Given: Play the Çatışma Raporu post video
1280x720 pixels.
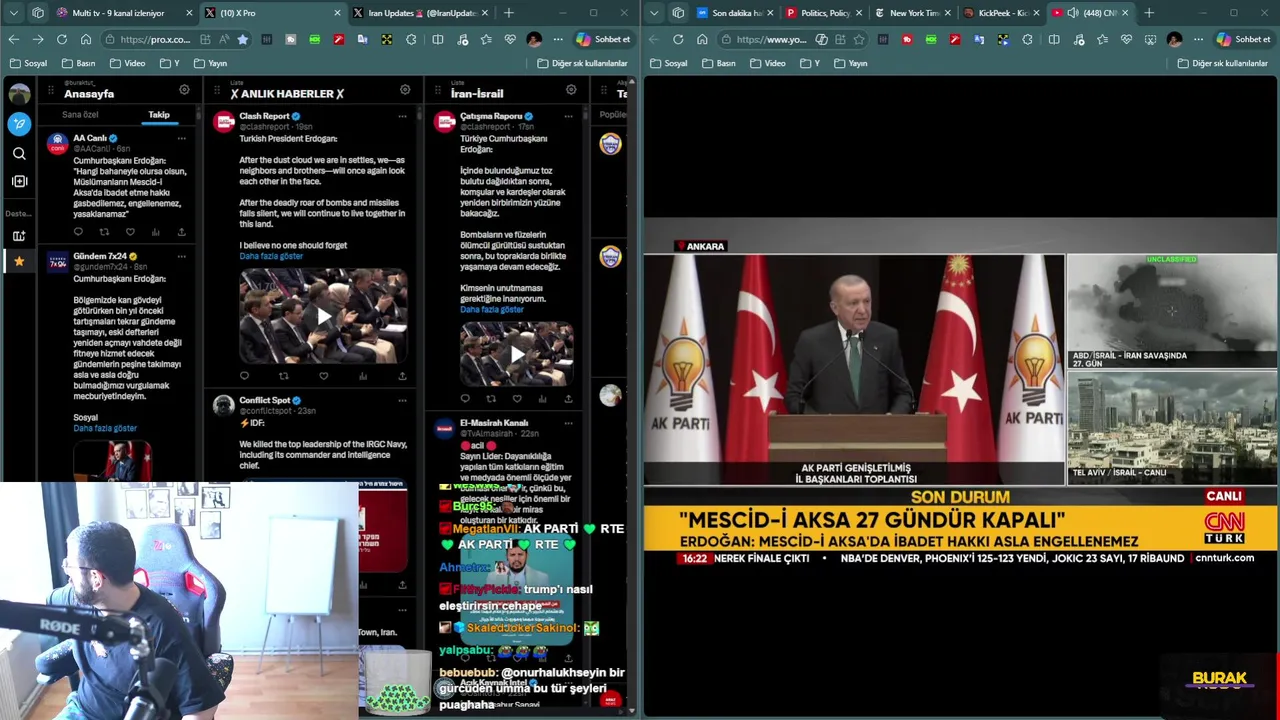Looking at the screenshot, I should coord(517,354).
